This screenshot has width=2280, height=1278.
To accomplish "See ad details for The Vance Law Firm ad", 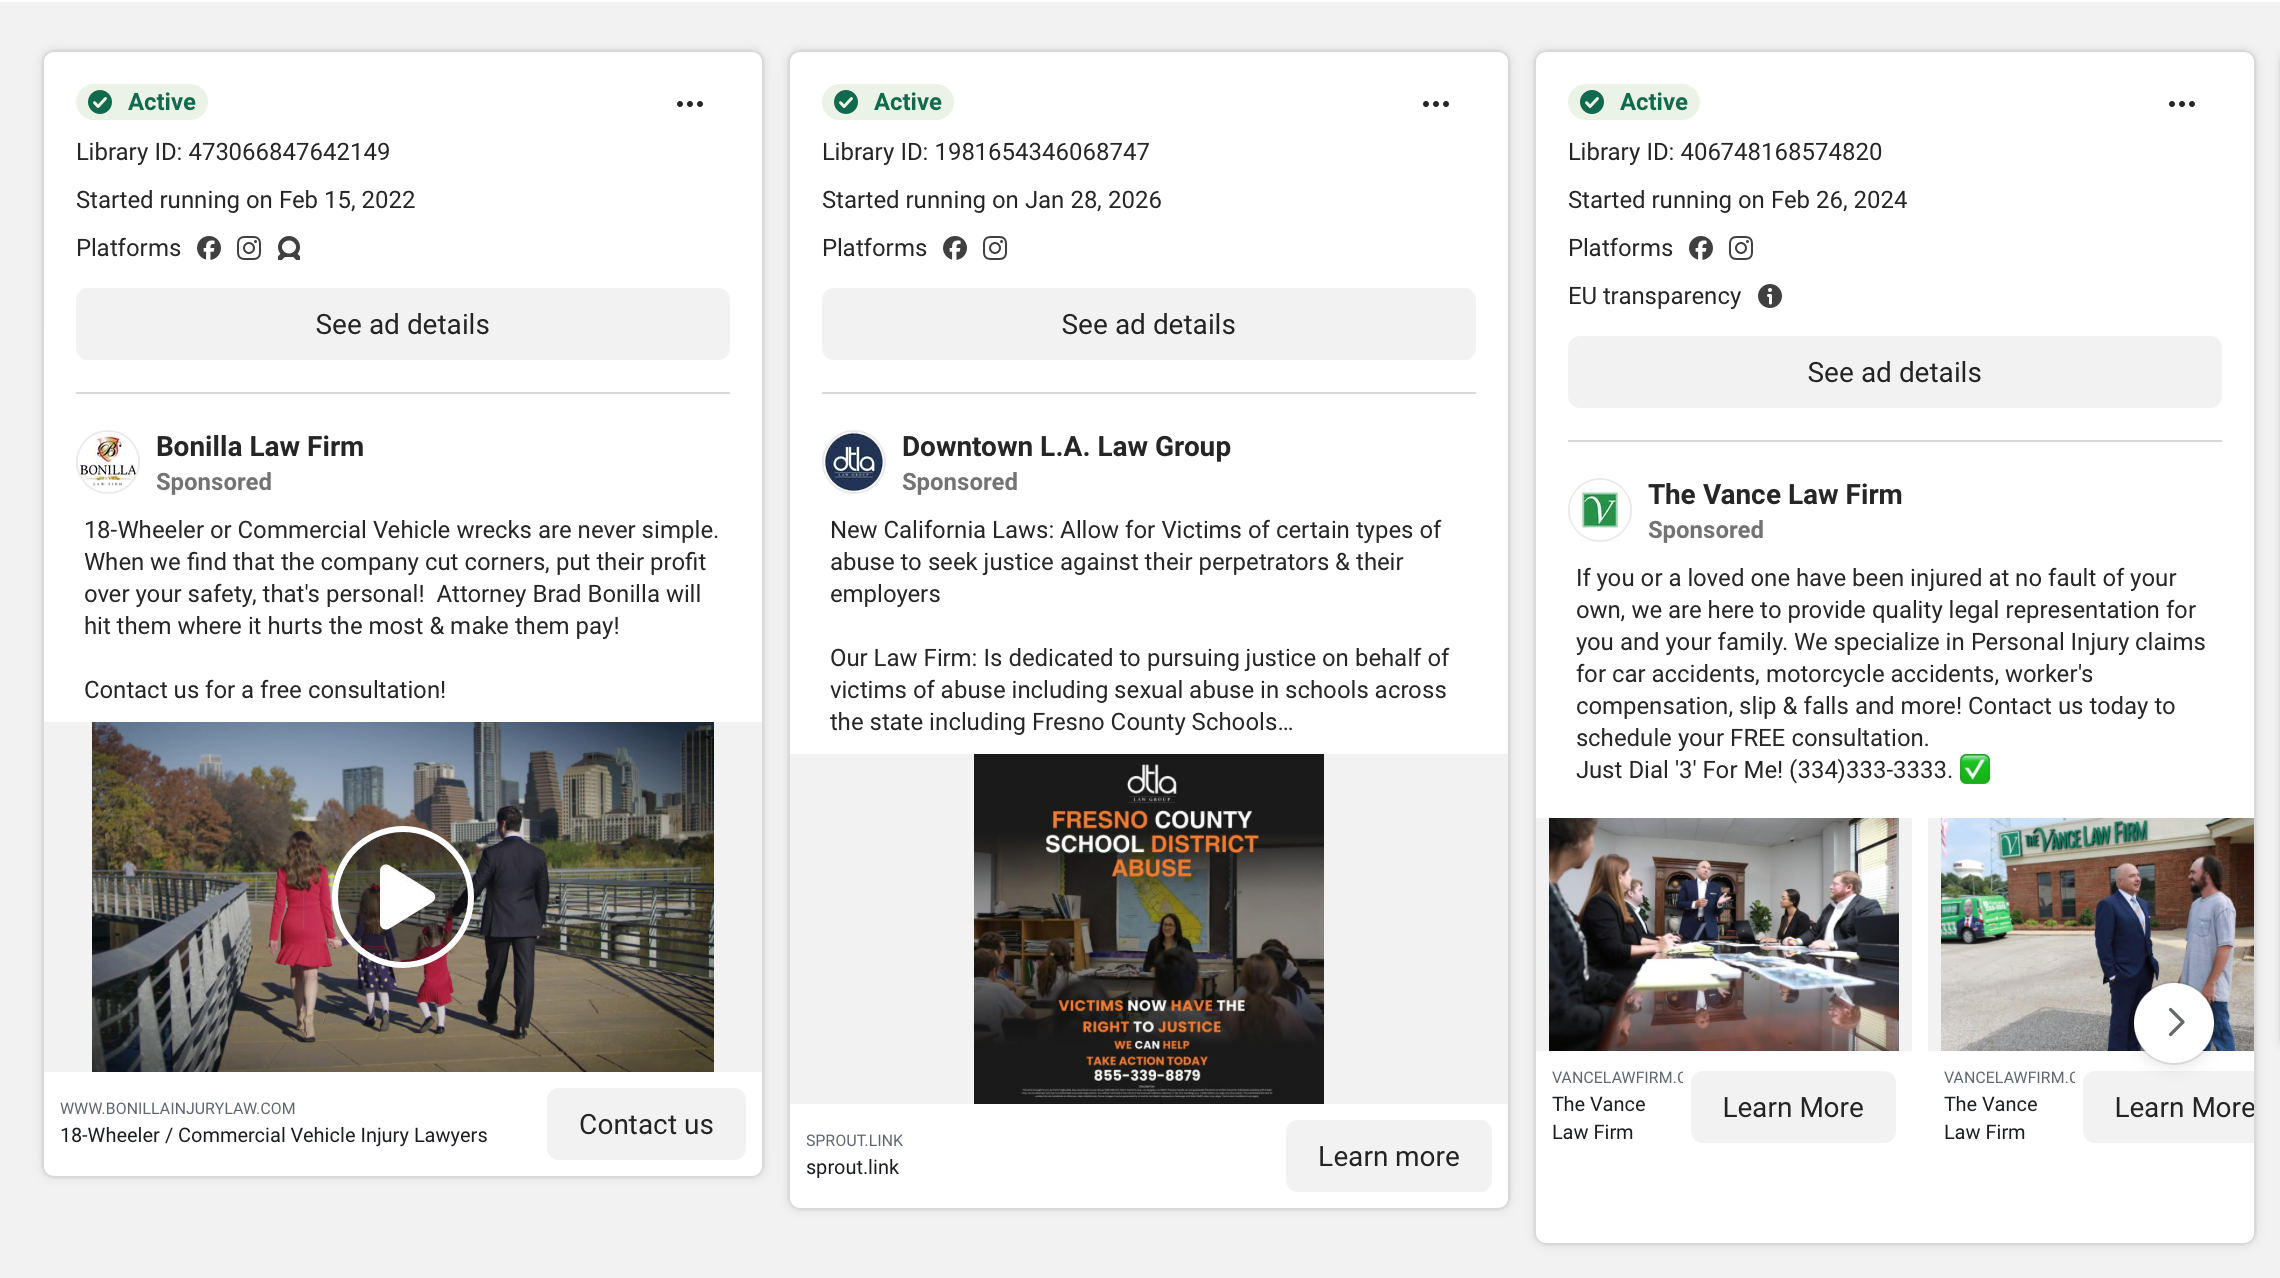I will (x=1895, y=372).
